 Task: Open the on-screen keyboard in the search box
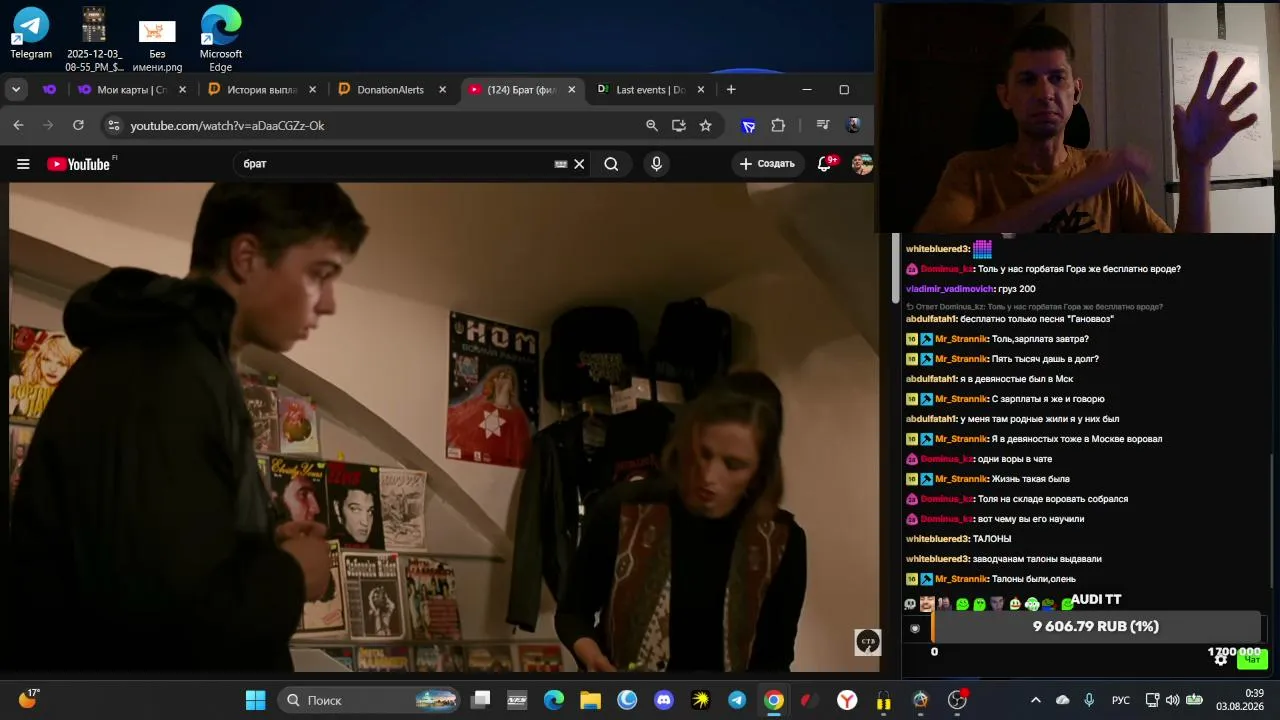(x=560, y=164)
